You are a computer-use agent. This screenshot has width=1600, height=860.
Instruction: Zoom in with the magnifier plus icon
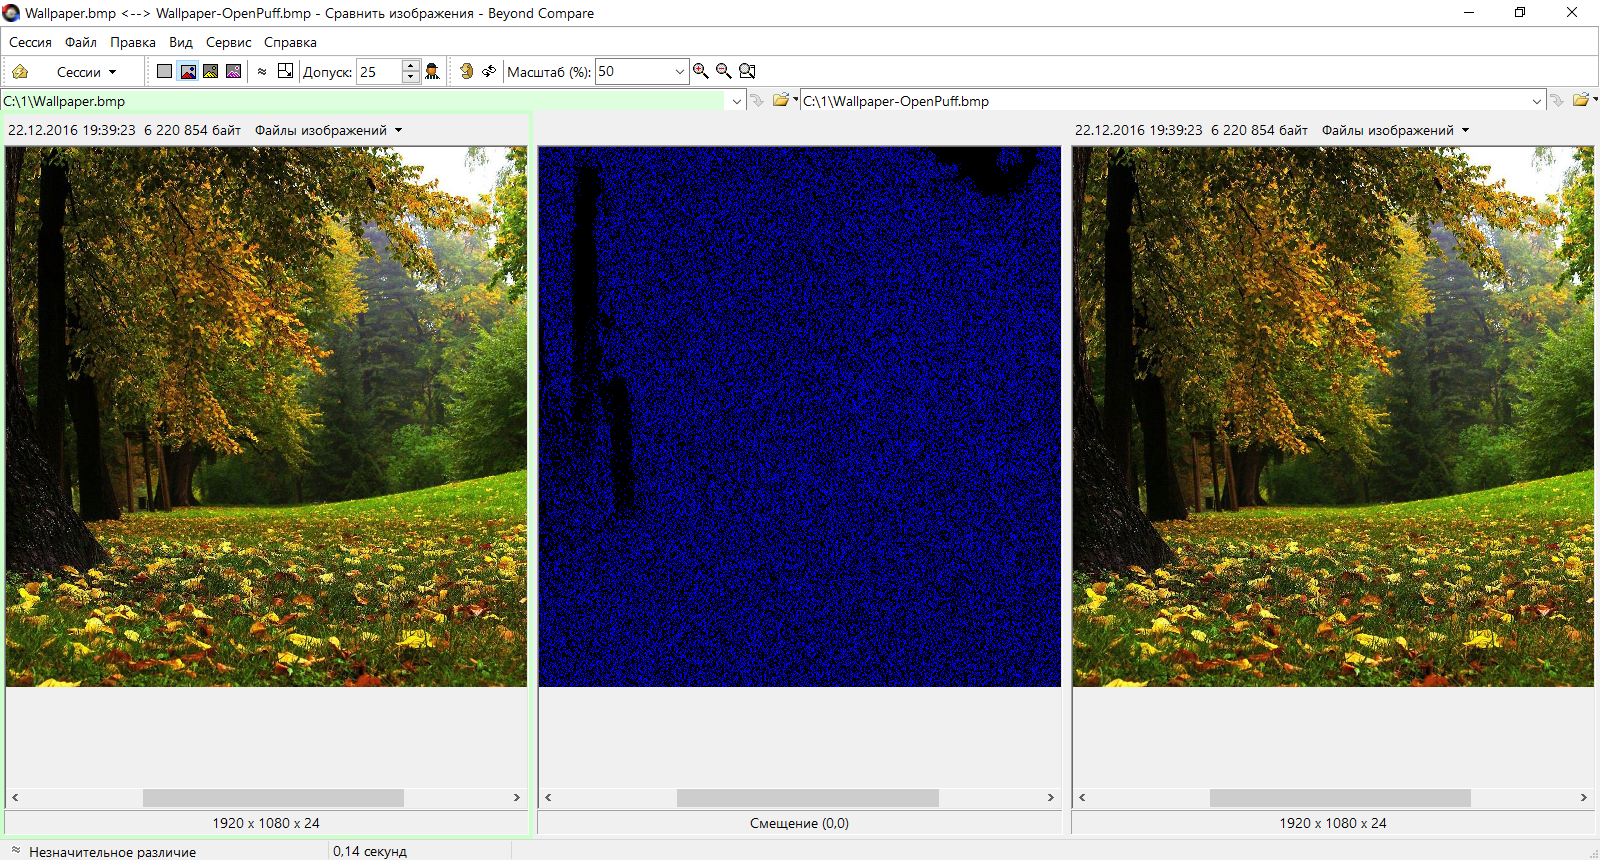click(701, 71)
